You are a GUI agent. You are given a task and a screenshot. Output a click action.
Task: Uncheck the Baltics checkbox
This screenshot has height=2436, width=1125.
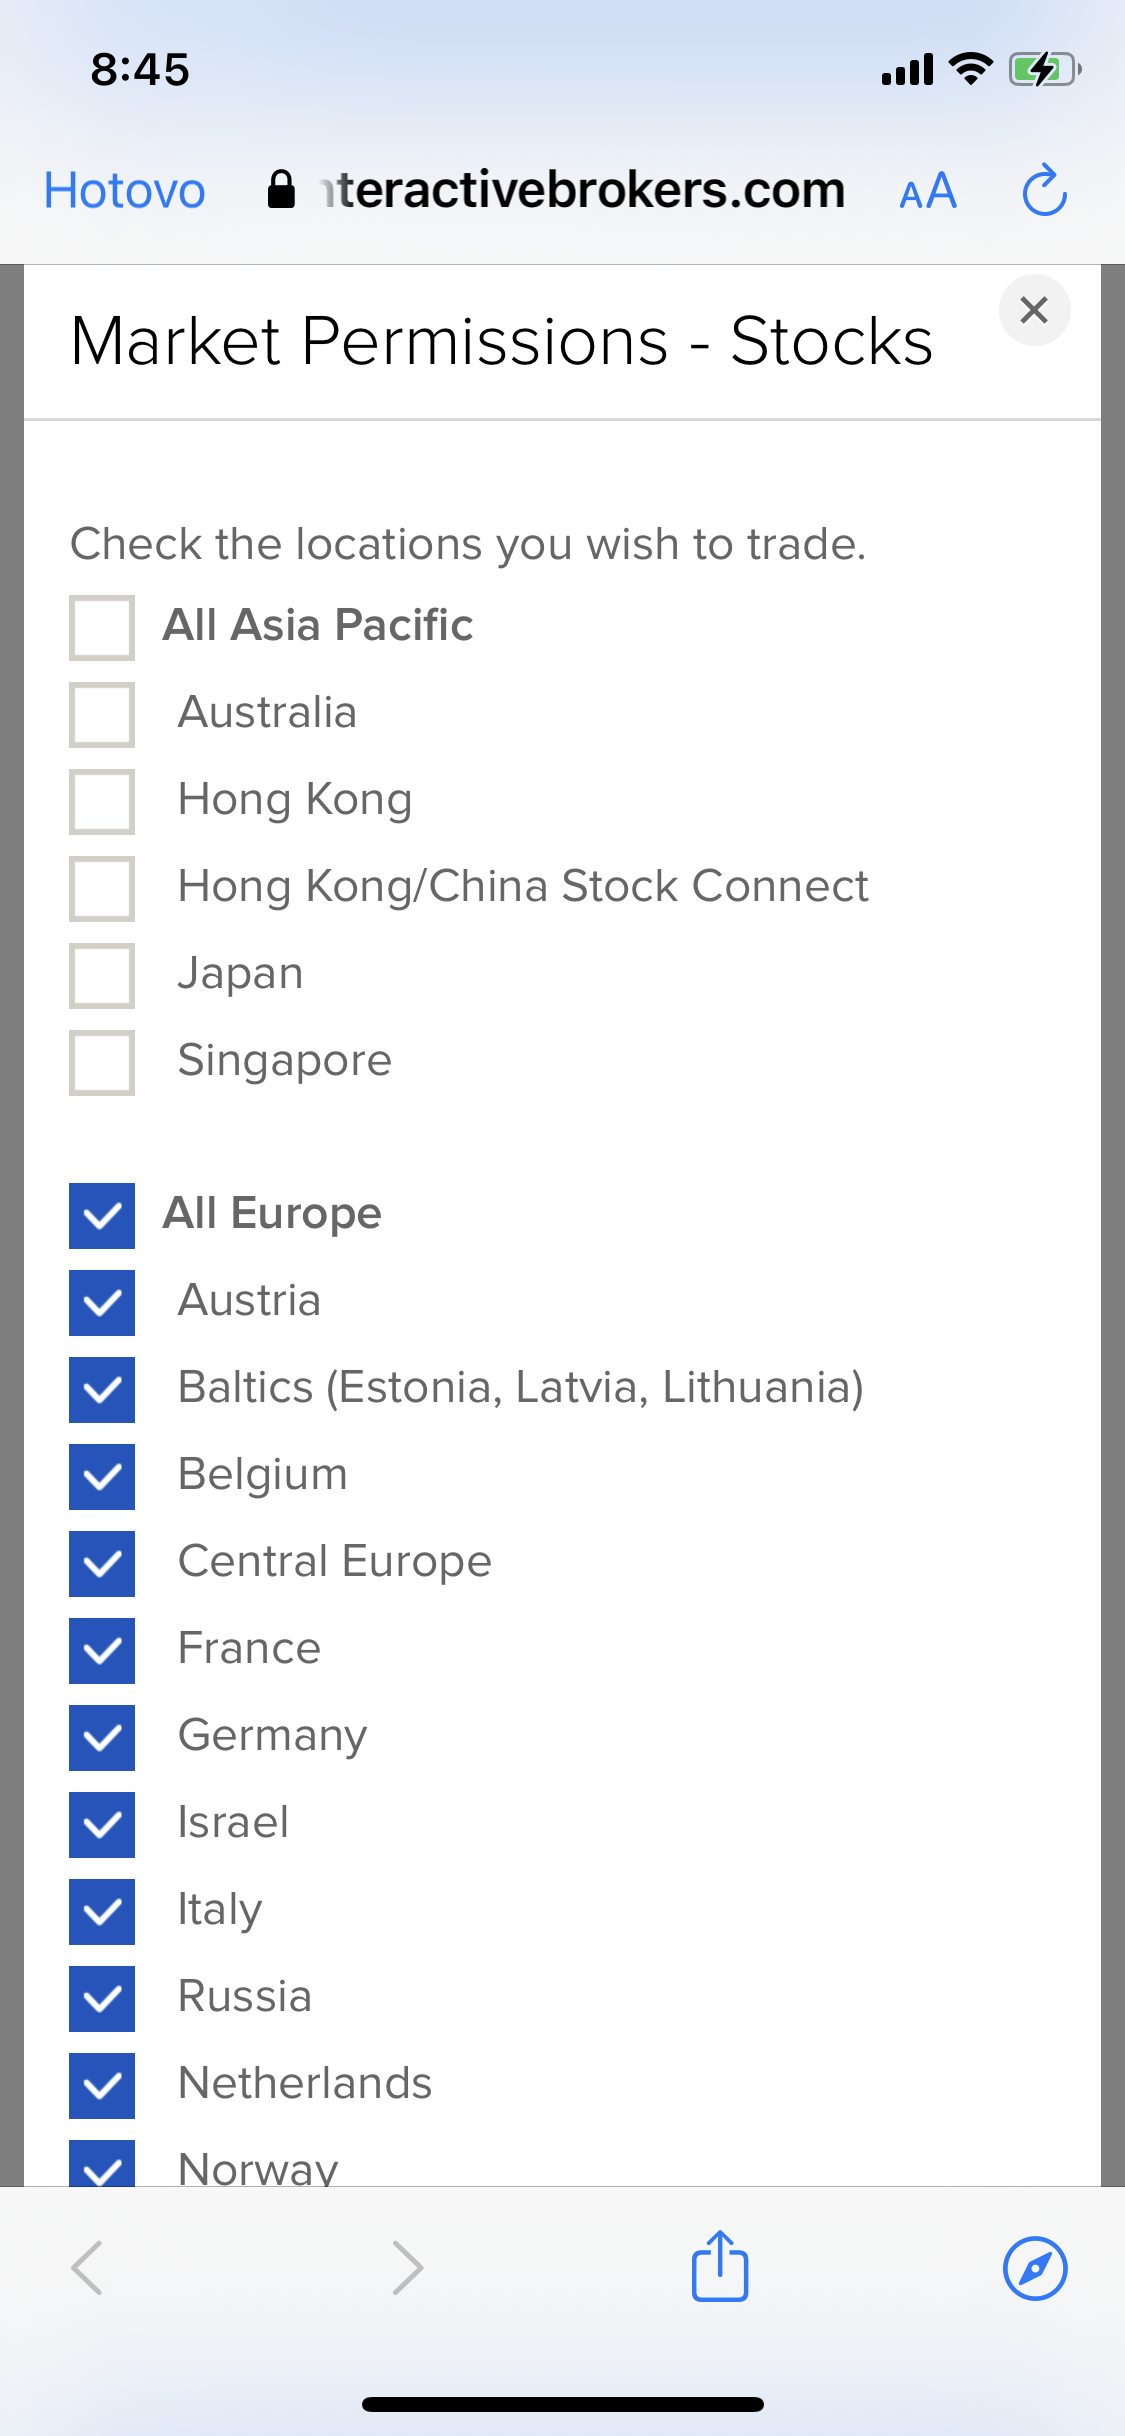coord(102,1390)
